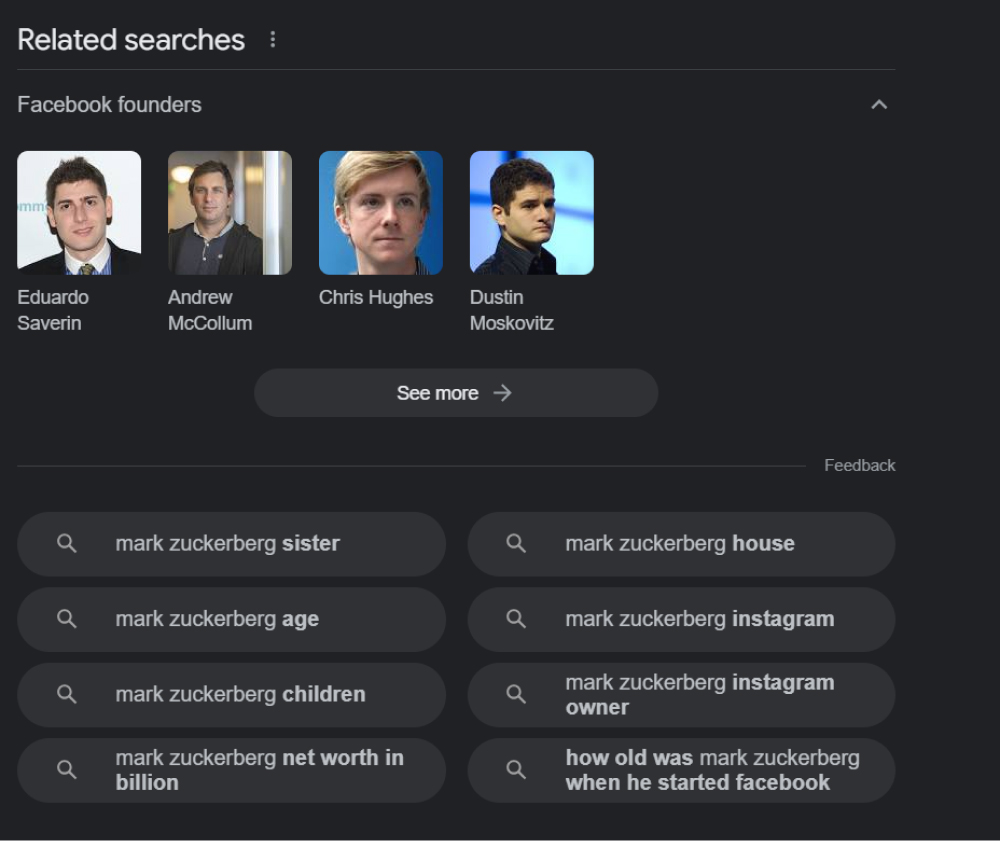This screenshot has height=841, width=1000.
Task: Open the Related searches three-dot options menu
Action: click(x=273, y=38)
